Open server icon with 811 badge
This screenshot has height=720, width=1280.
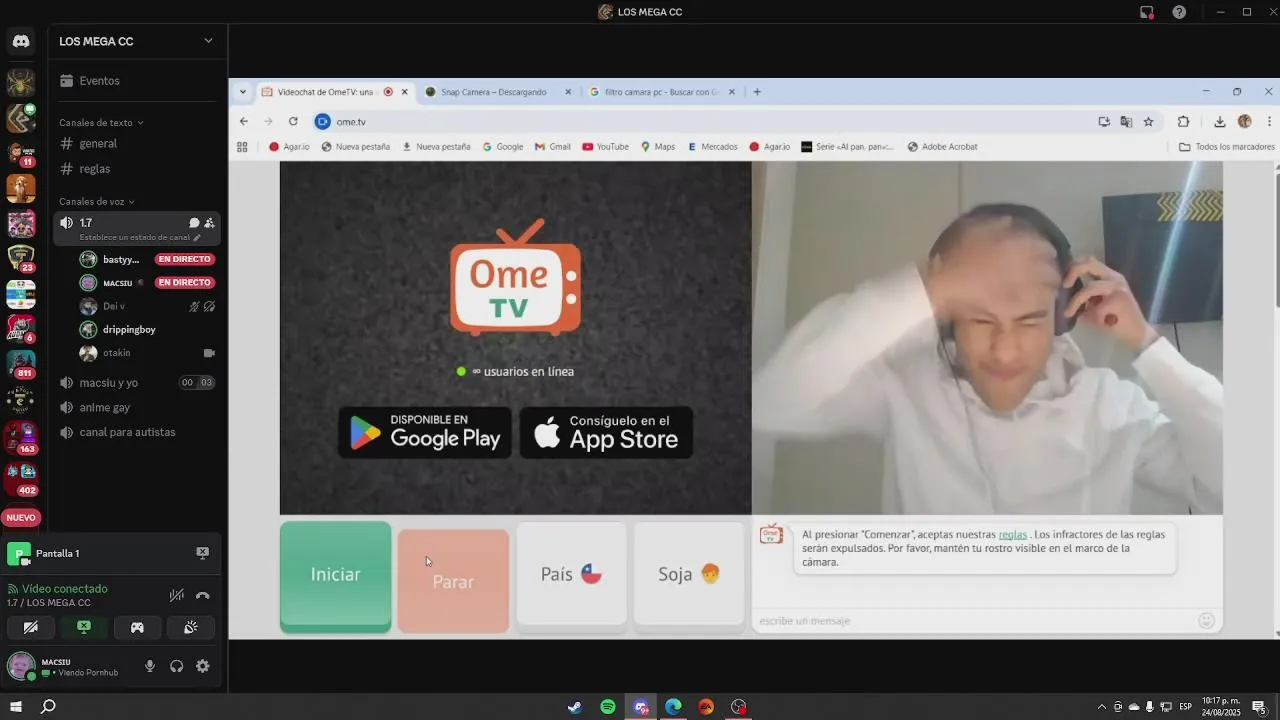(21, 363)
